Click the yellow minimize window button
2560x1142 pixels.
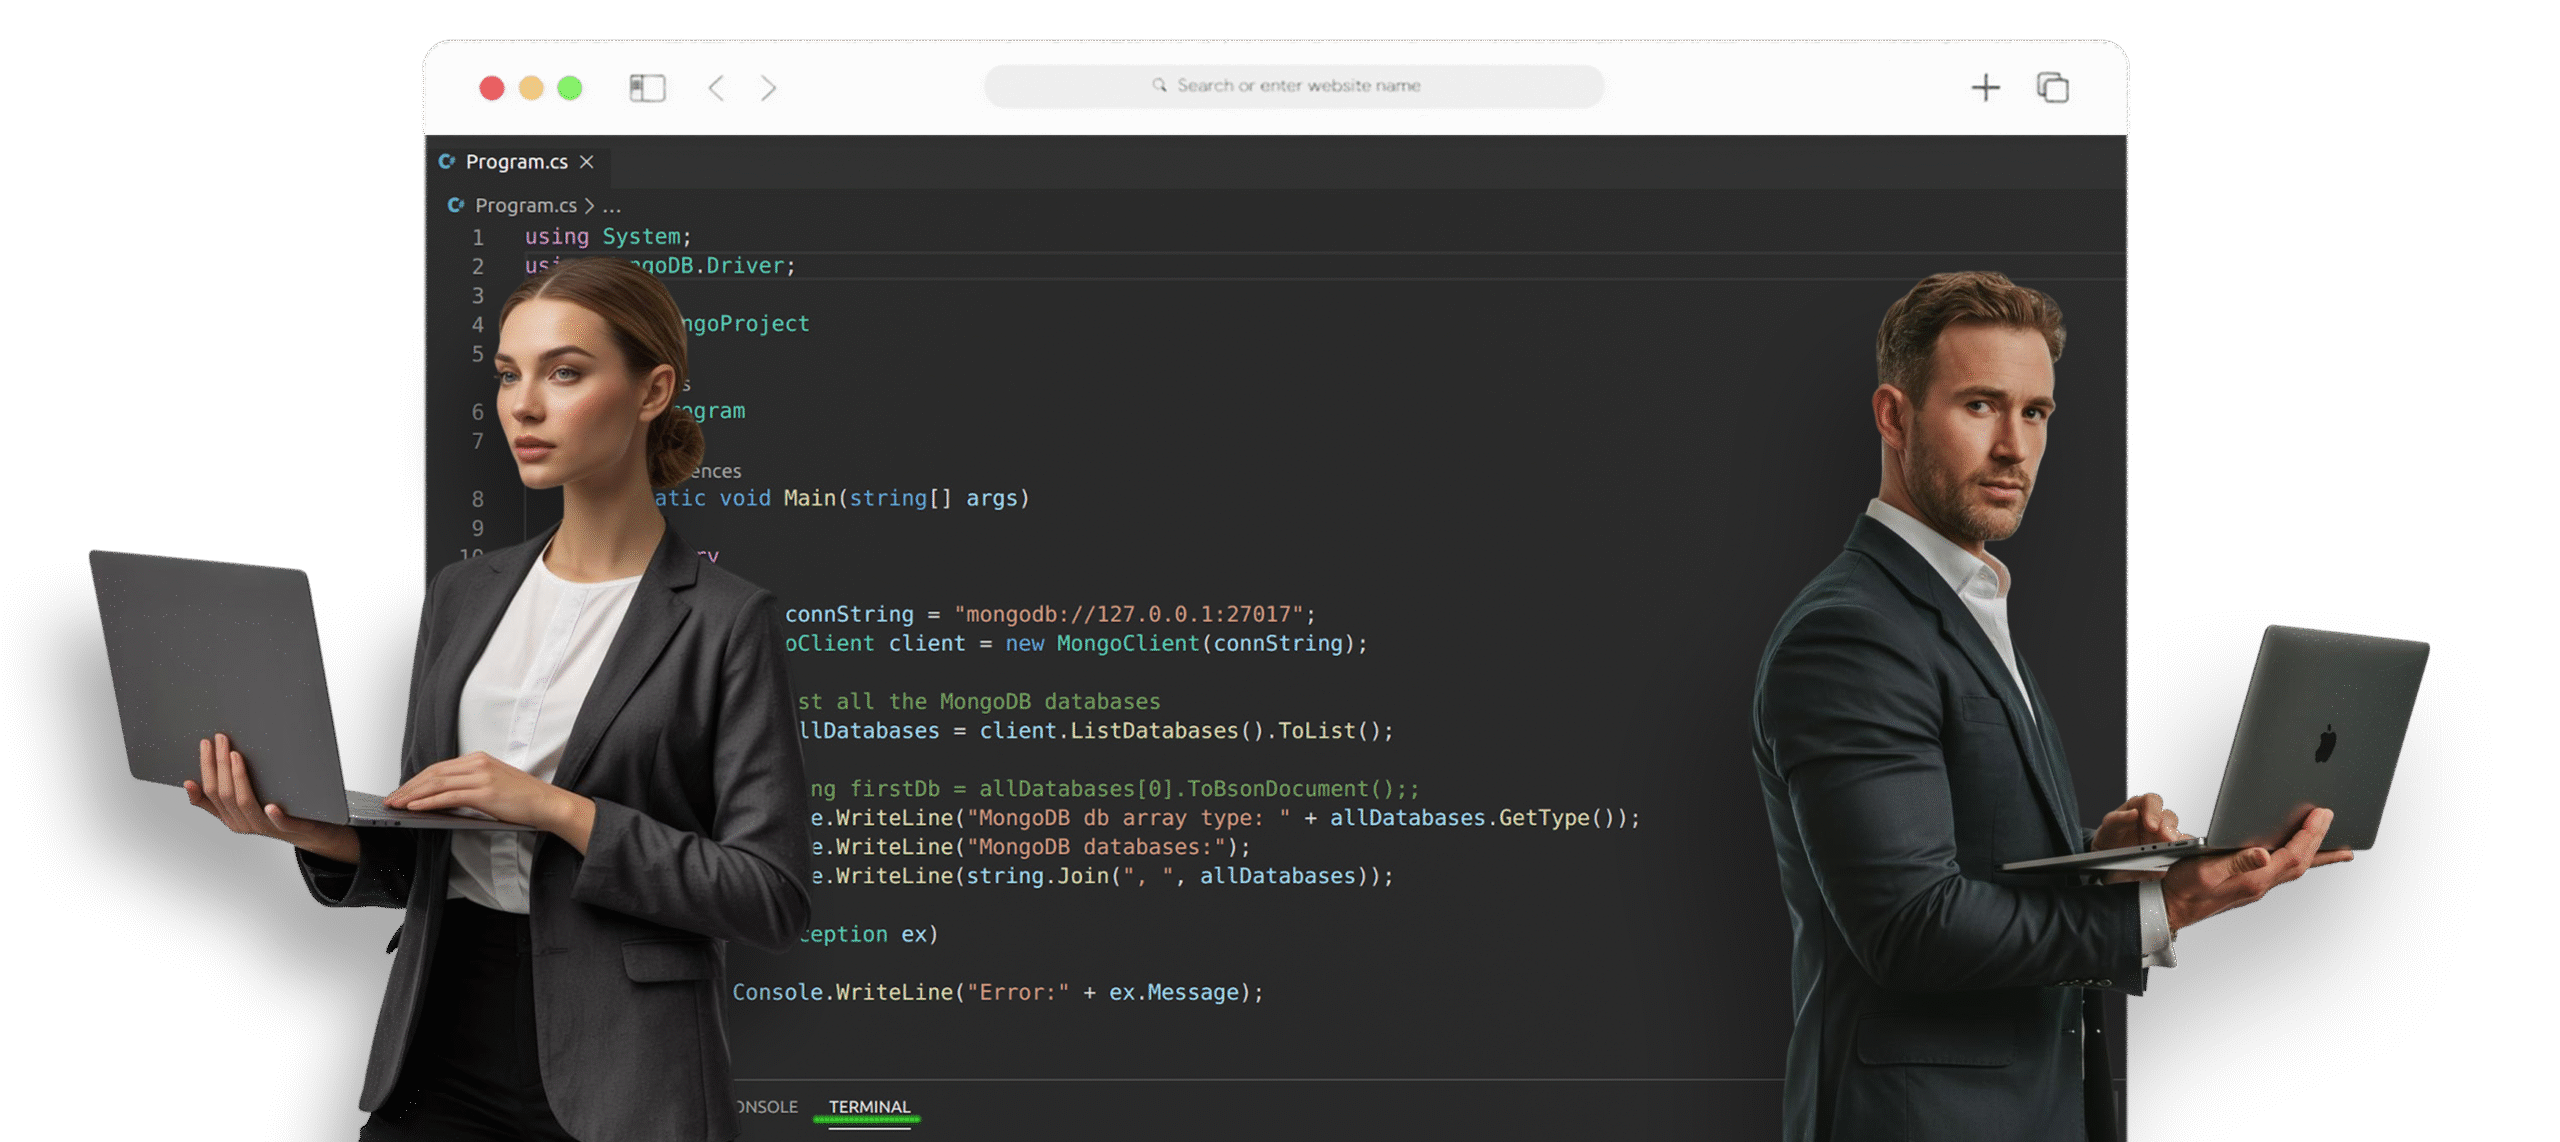[x=531, y=88]
